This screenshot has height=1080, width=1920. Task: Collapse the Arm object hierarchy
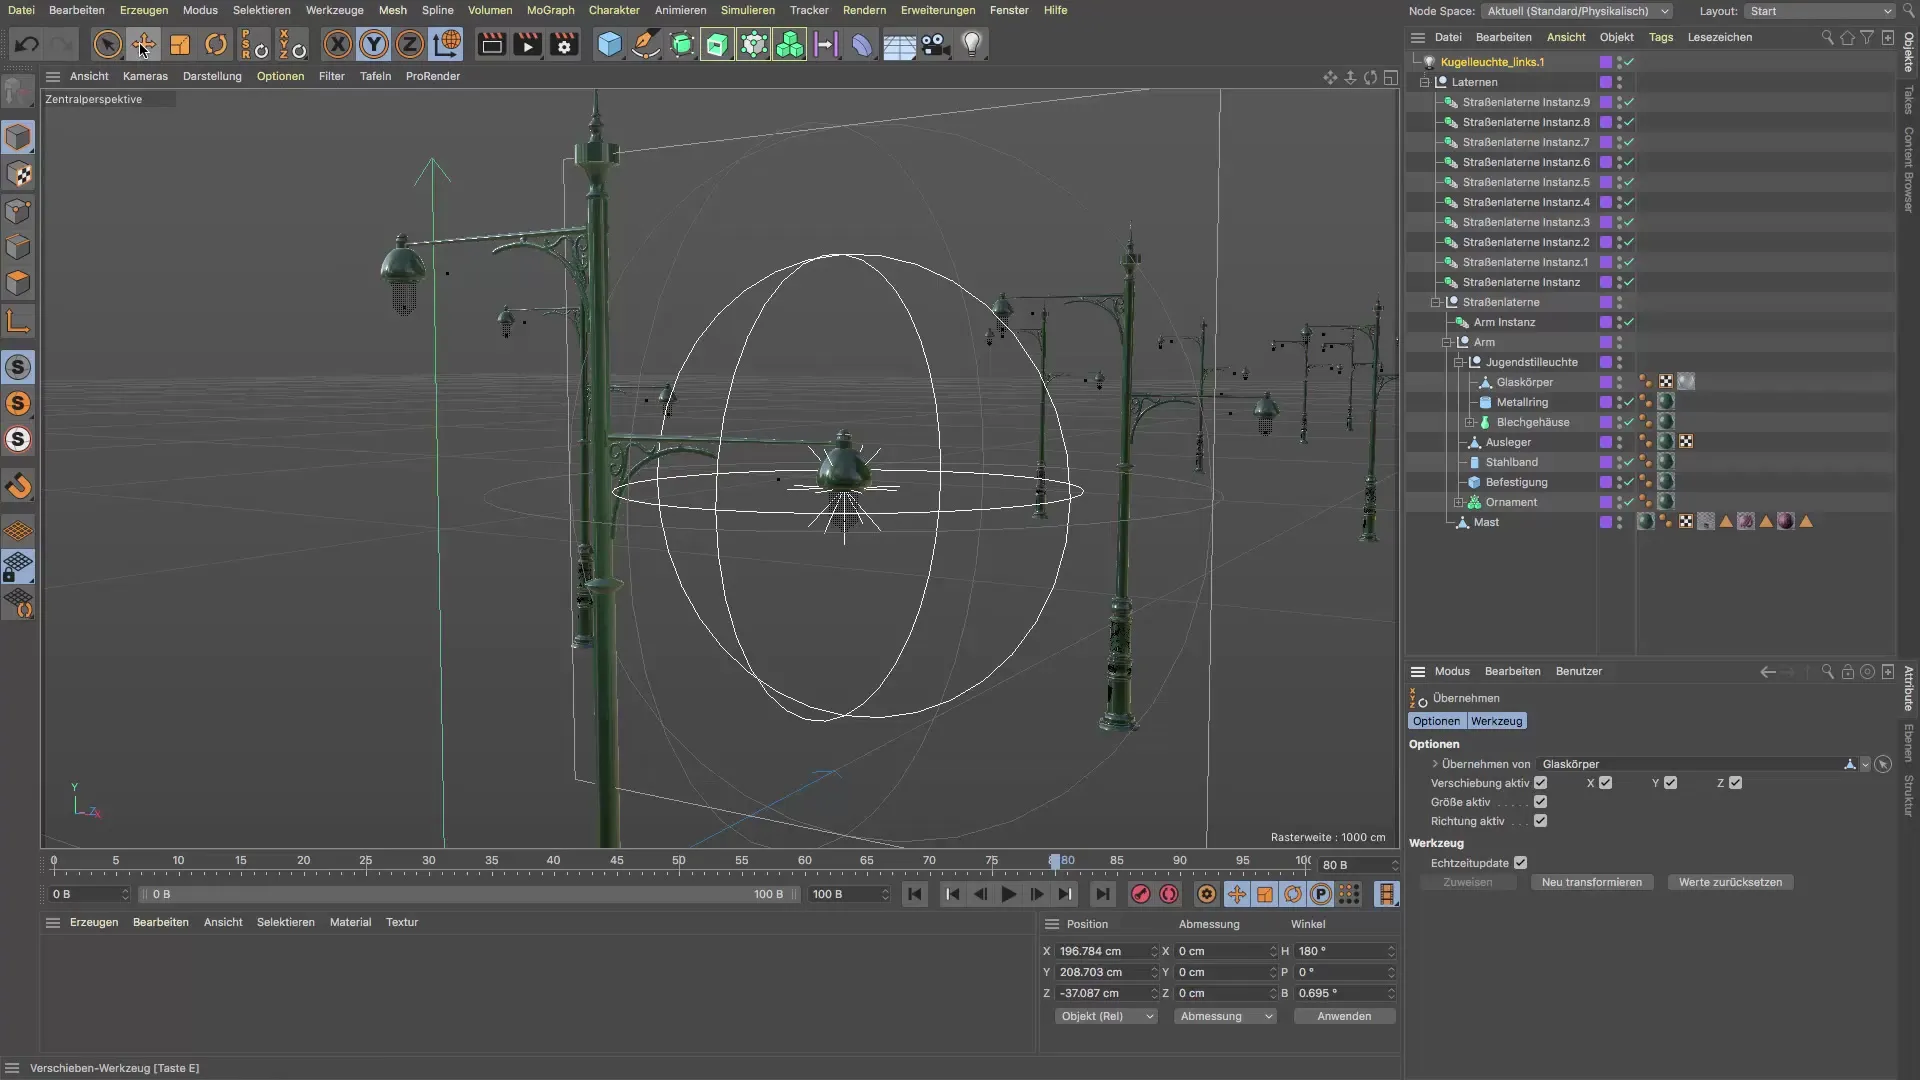1447,342
